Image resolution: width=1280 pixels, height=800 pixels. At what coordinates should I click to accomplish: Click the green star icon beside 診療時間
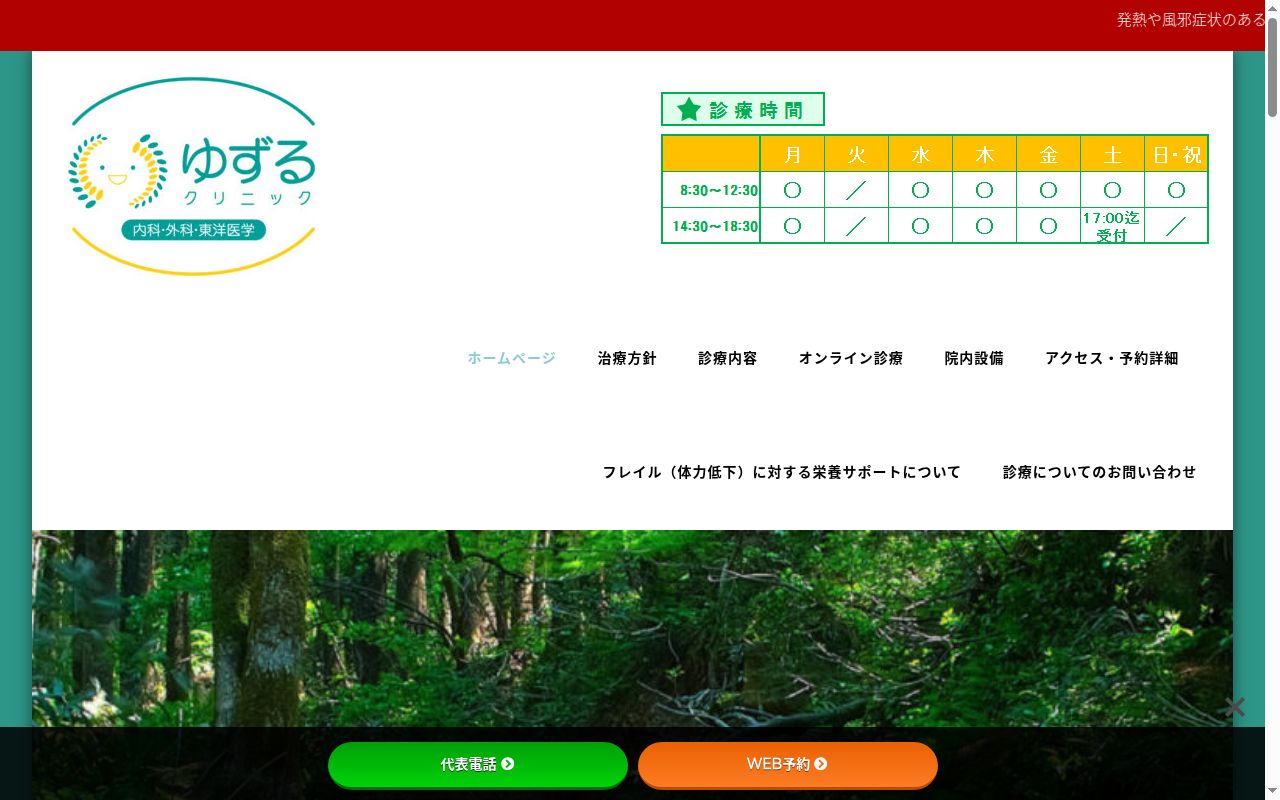(688, 109)
